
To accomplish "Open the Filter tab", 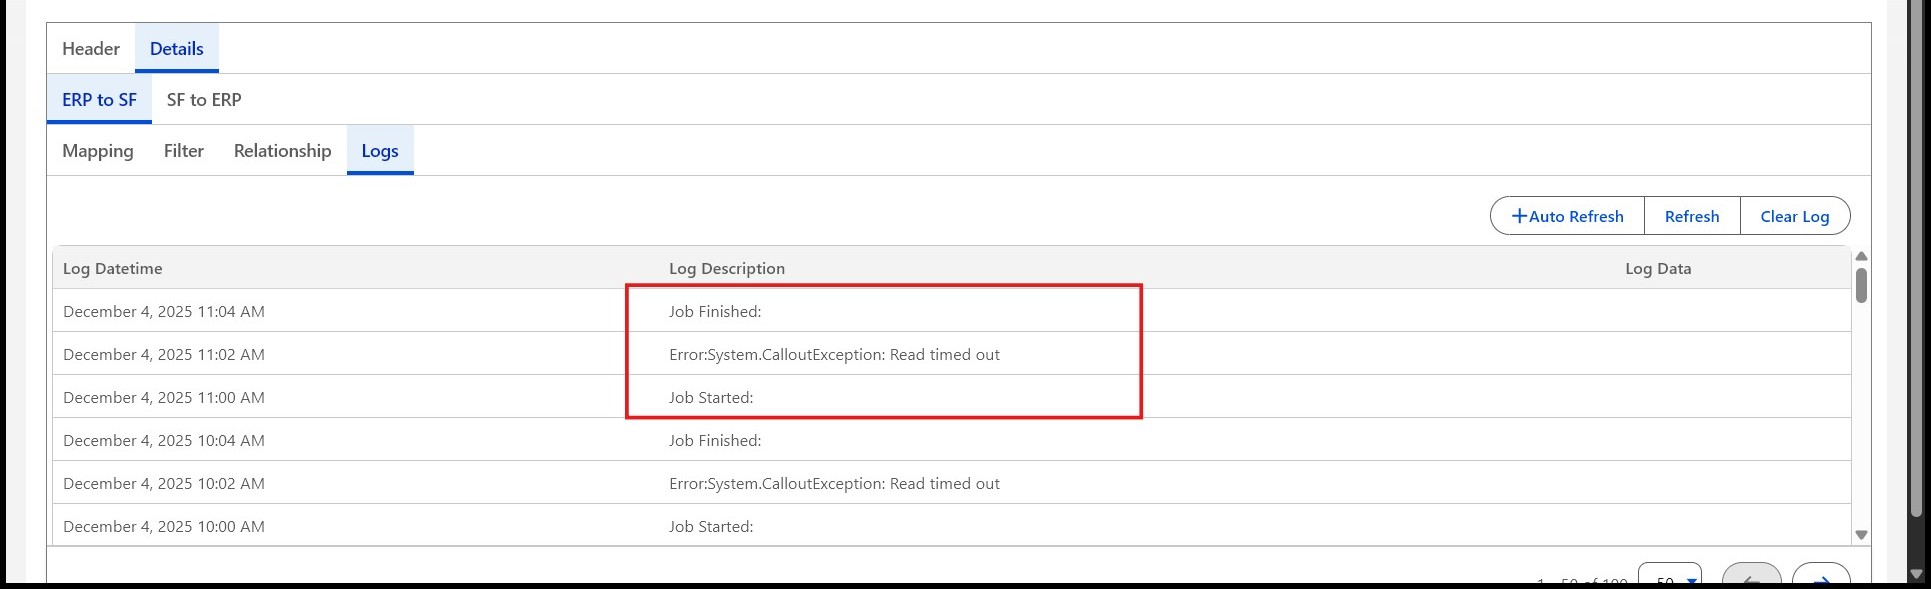I will [184, 151].
